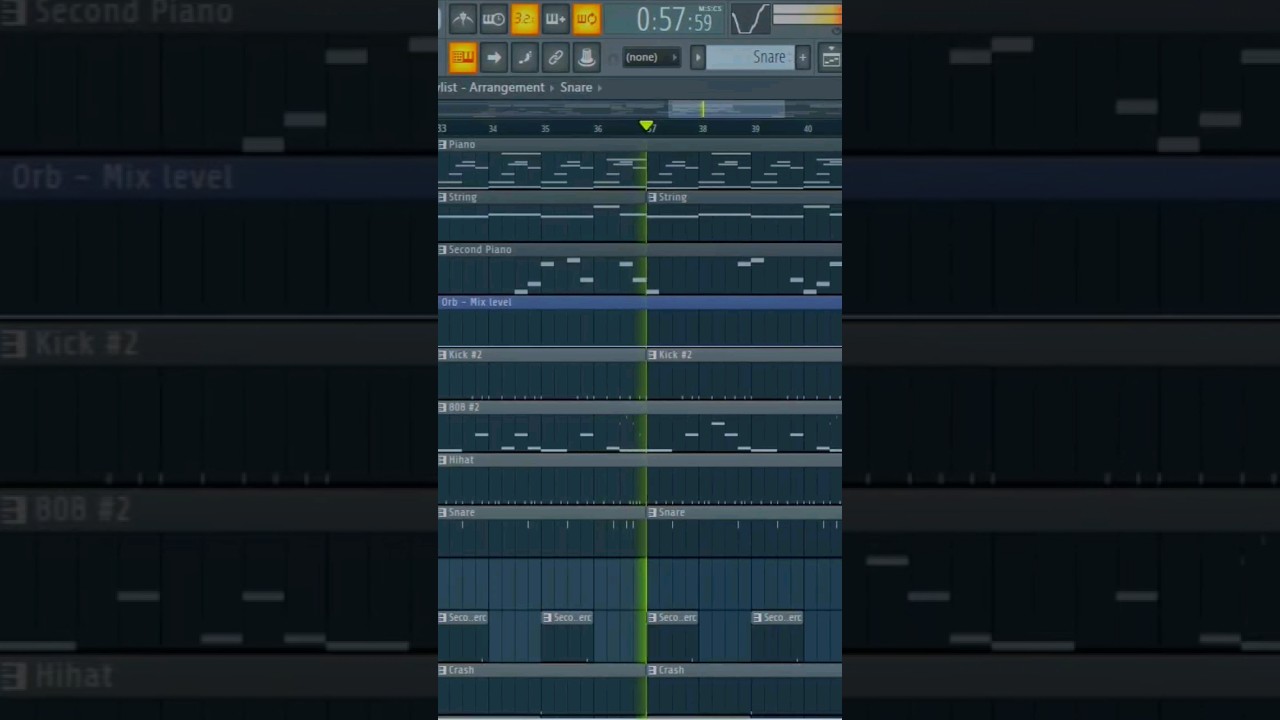Click the 0:57:59 time display
The width and height of the screenshot is (1280, 720).
click(x=675, y=19)
